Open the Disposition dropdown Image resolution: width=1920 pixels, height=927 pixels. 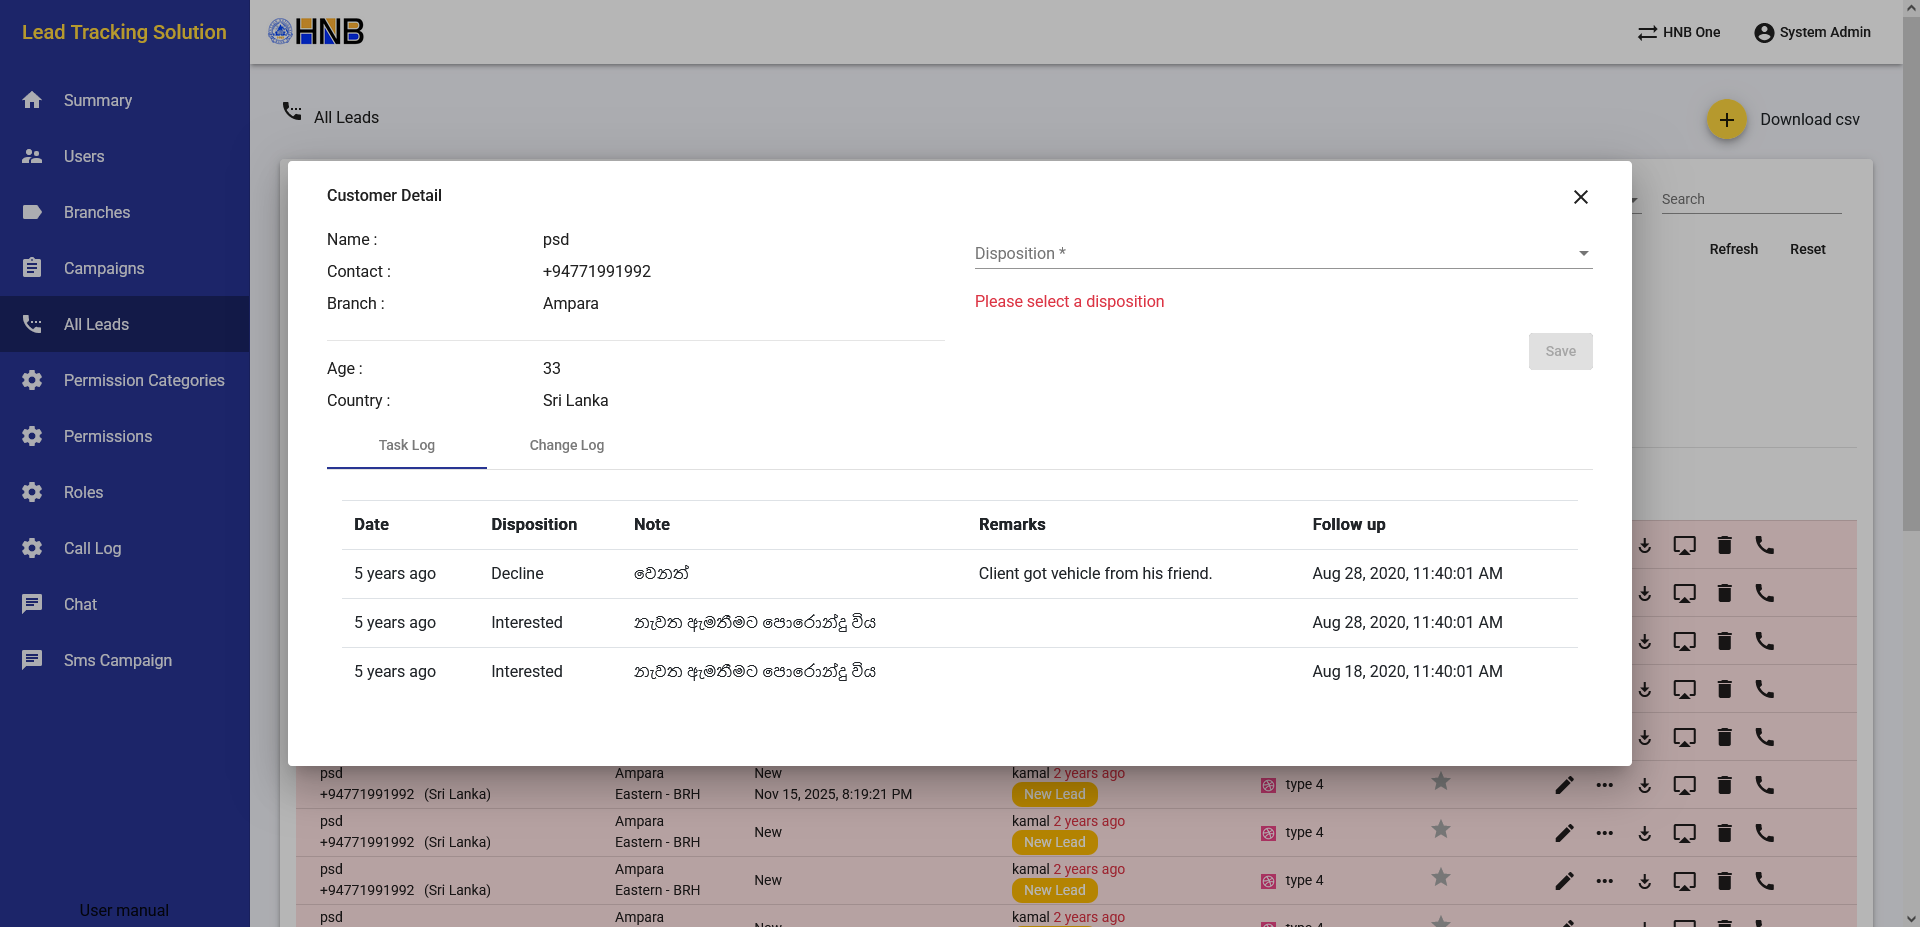point(1283,254)
